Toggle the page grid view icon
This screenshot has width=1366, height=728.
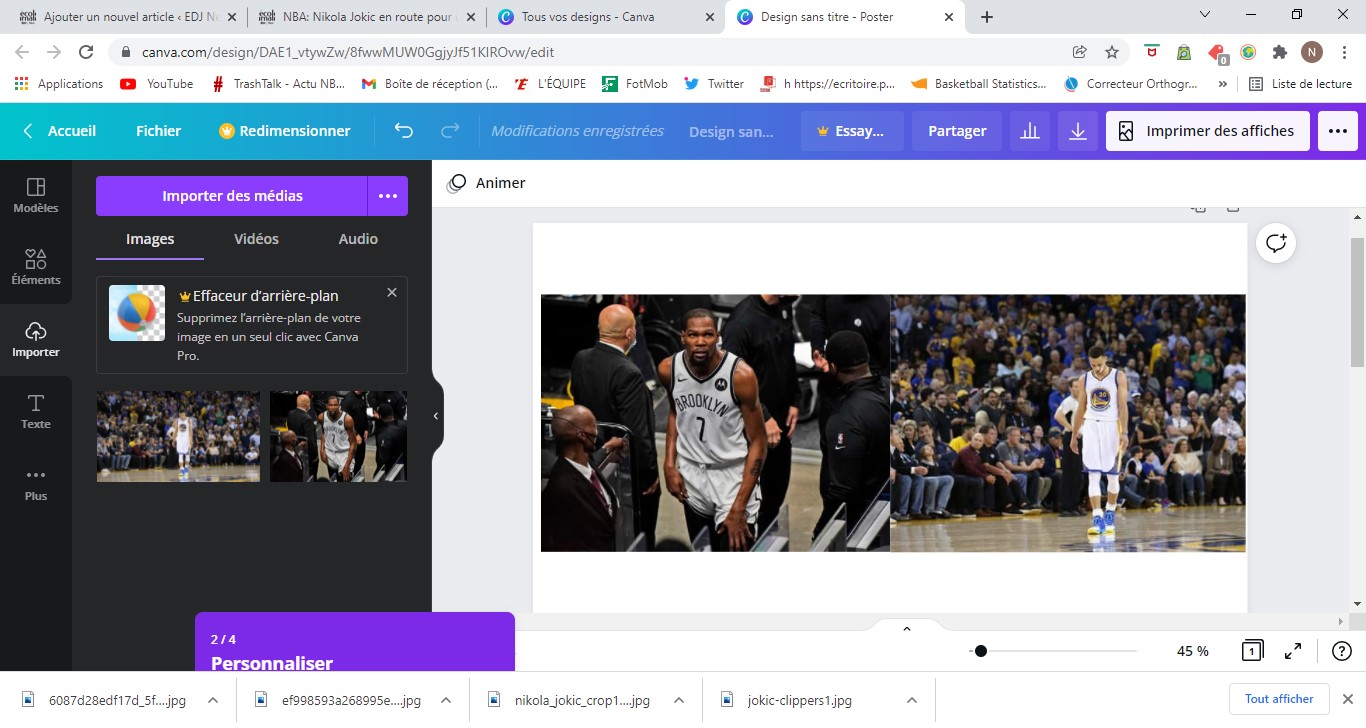[1251, 651]
